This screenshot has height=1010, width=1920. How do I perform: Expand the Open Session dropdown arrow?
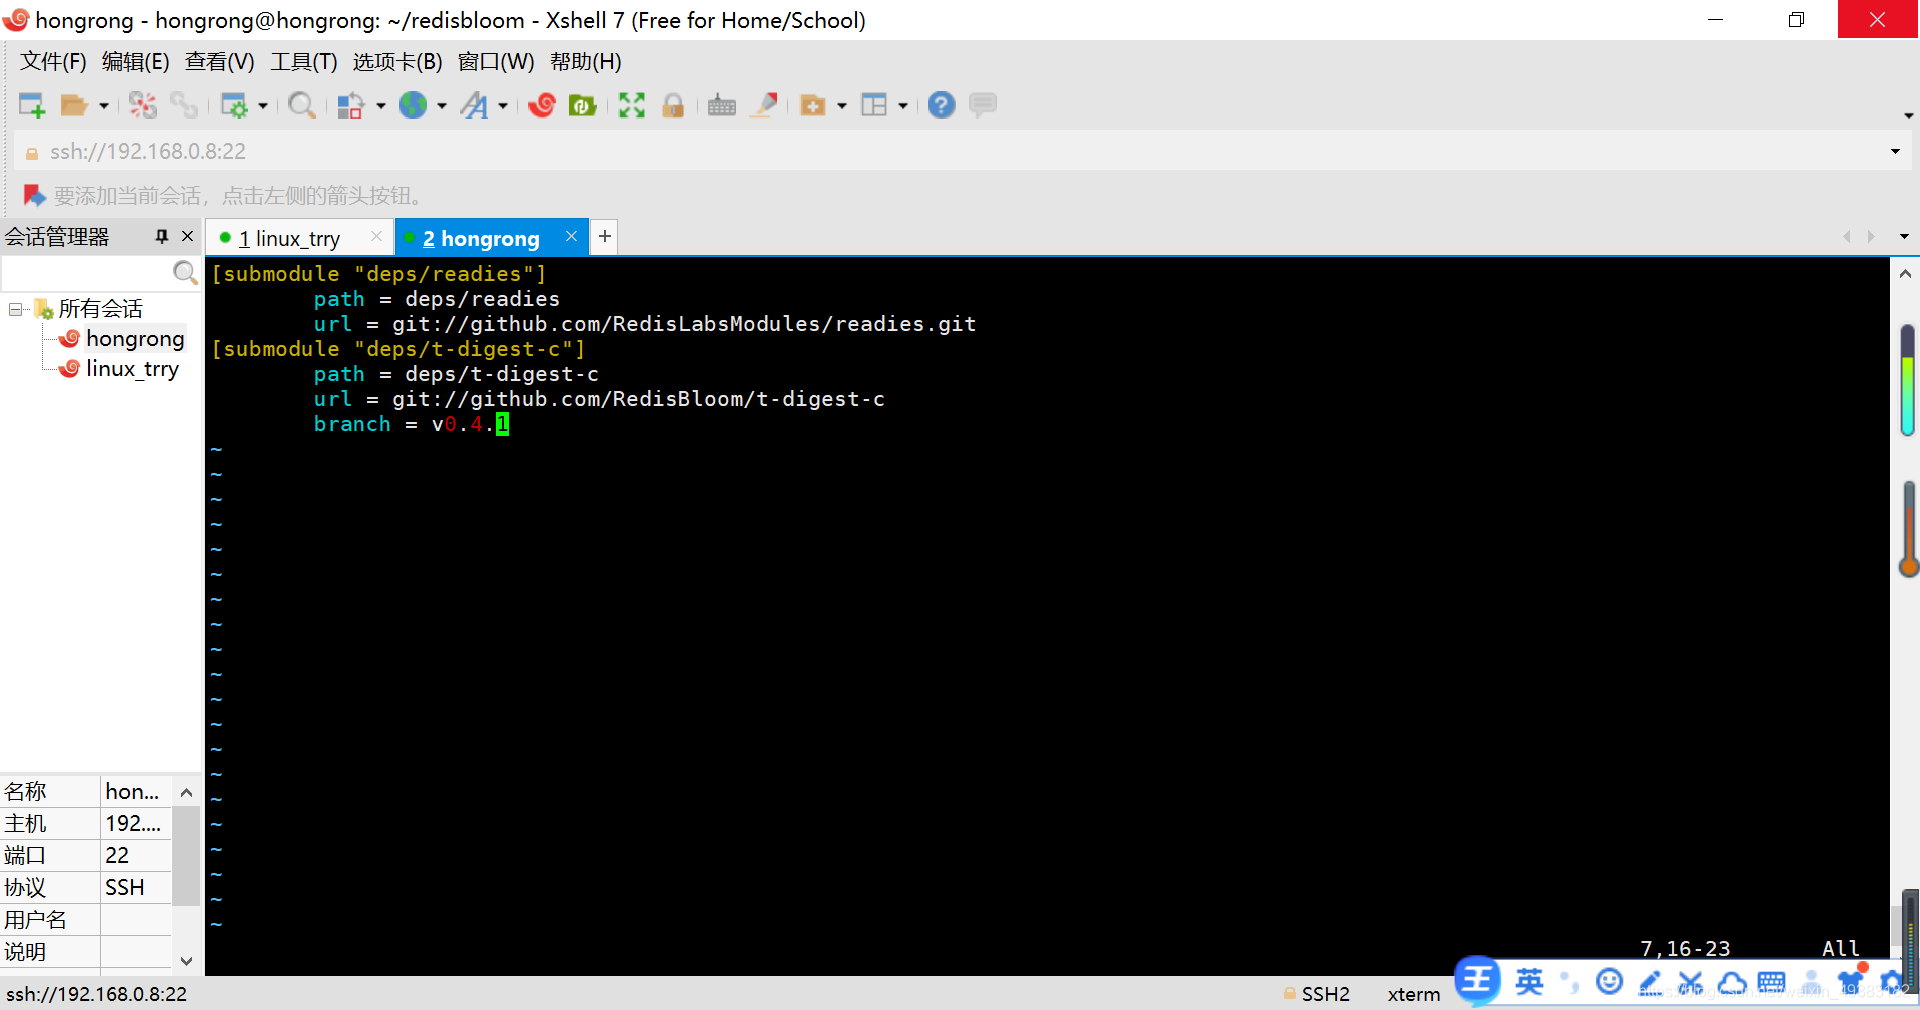tap(103, 105)
